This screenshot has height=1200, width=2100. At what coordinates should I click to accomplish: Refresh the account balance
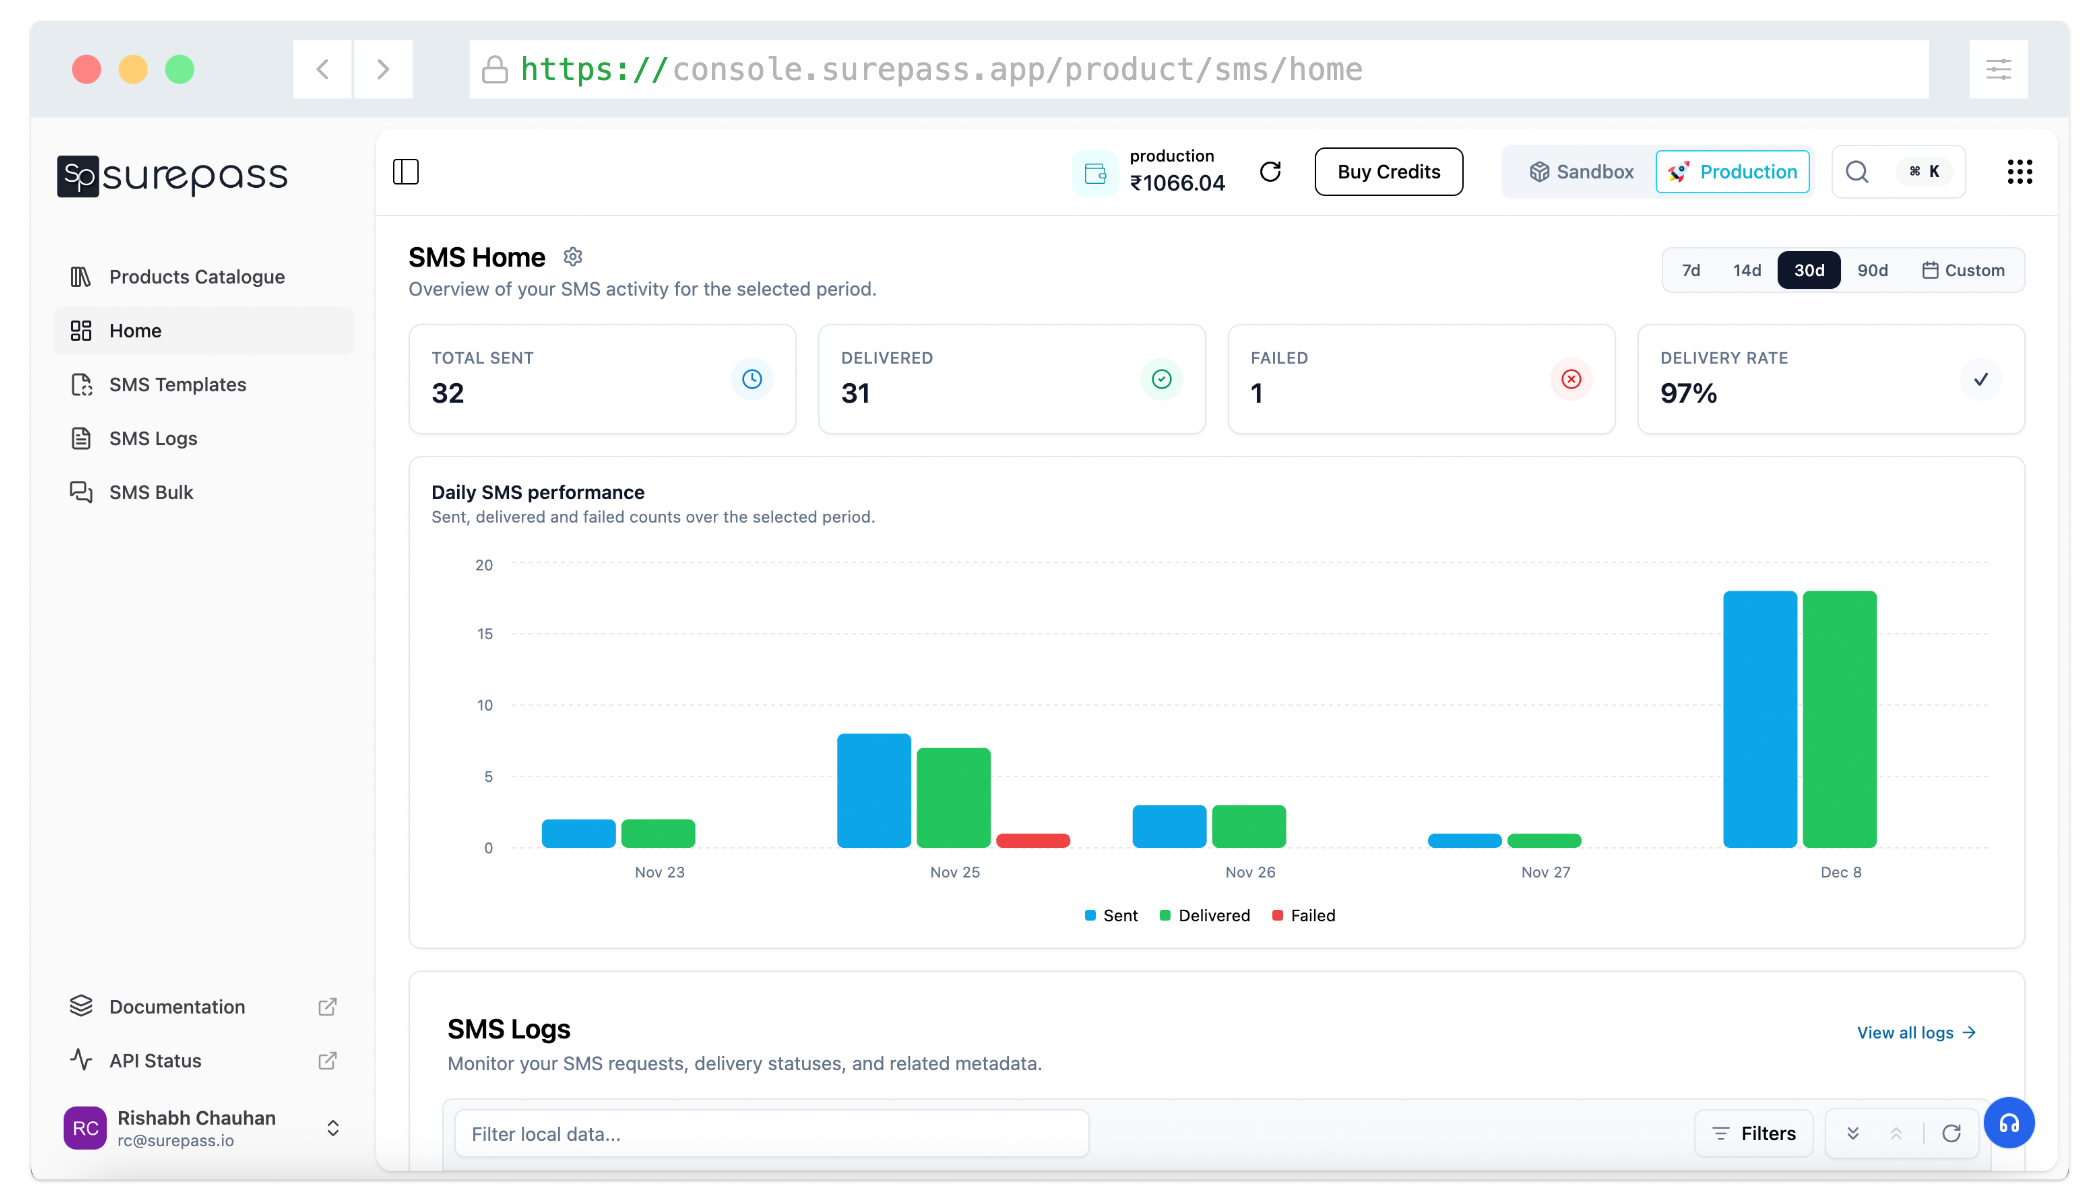1271,171
